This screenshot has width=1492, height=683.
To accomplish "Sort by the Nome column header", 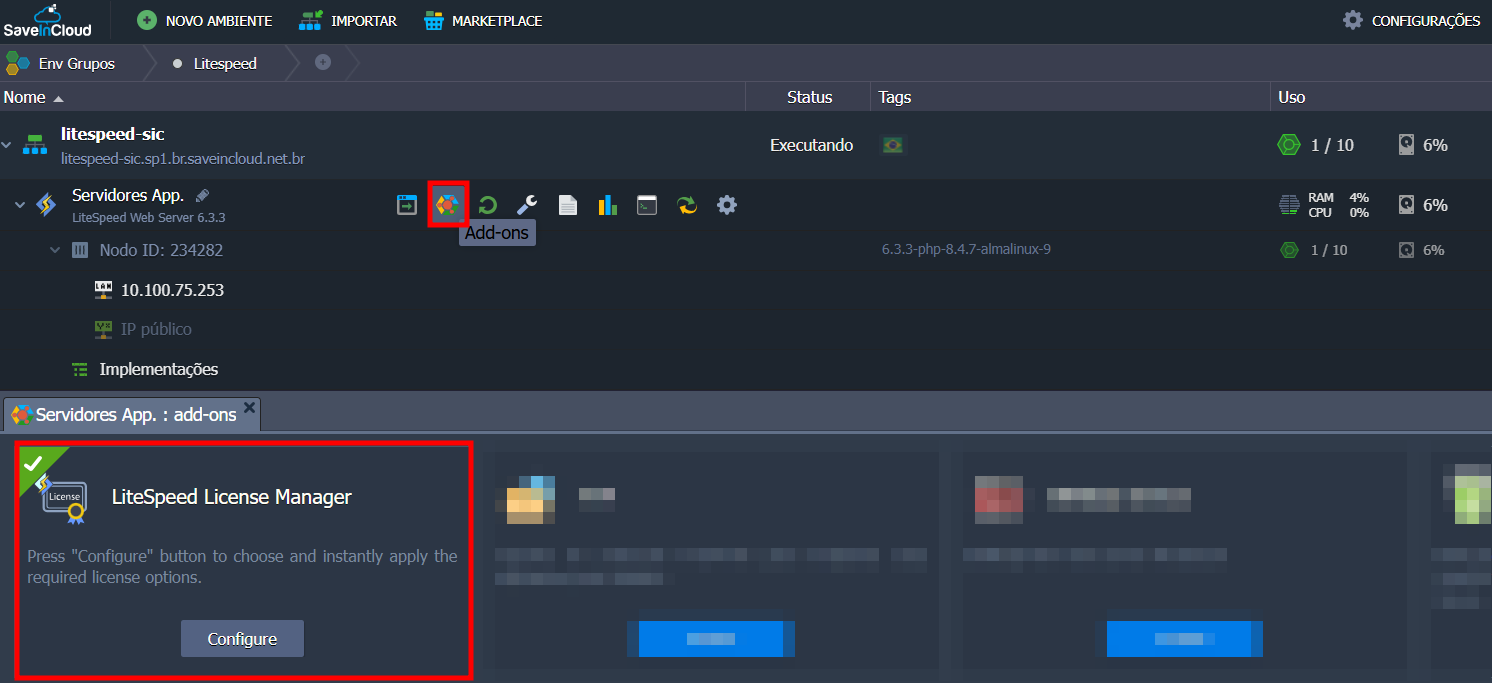I will (x=25, y=97).
